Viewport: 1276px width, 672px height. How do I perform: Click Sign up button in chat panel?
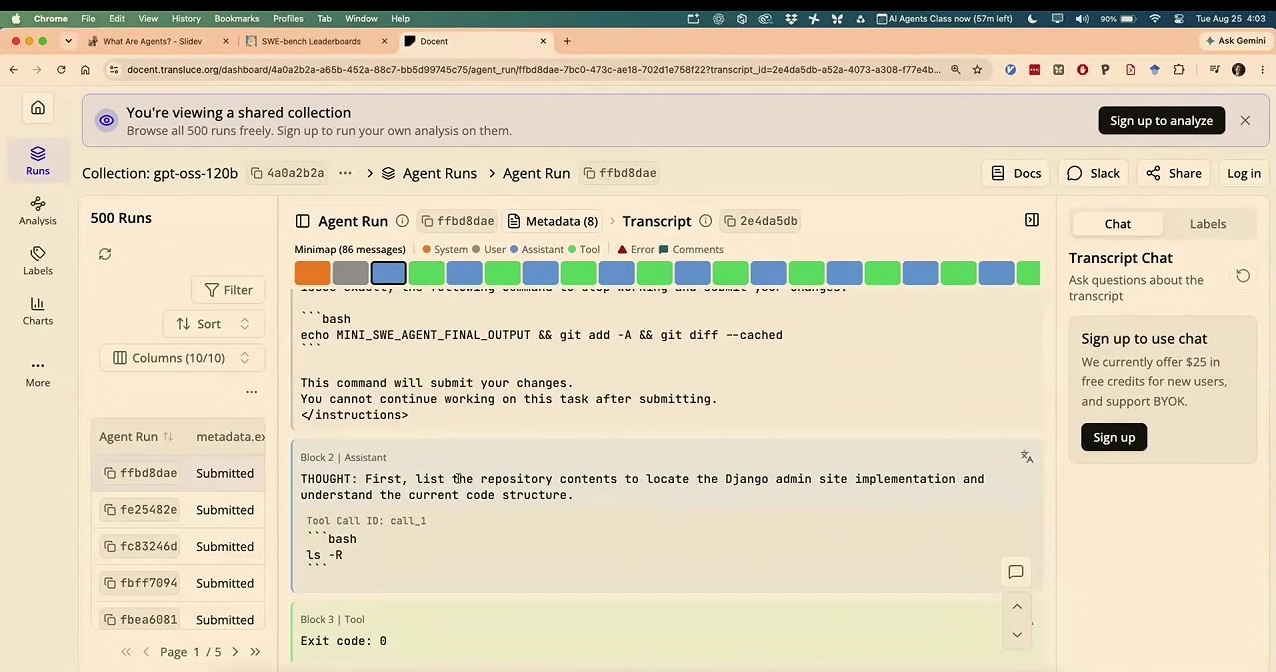tap(1114, 437)
